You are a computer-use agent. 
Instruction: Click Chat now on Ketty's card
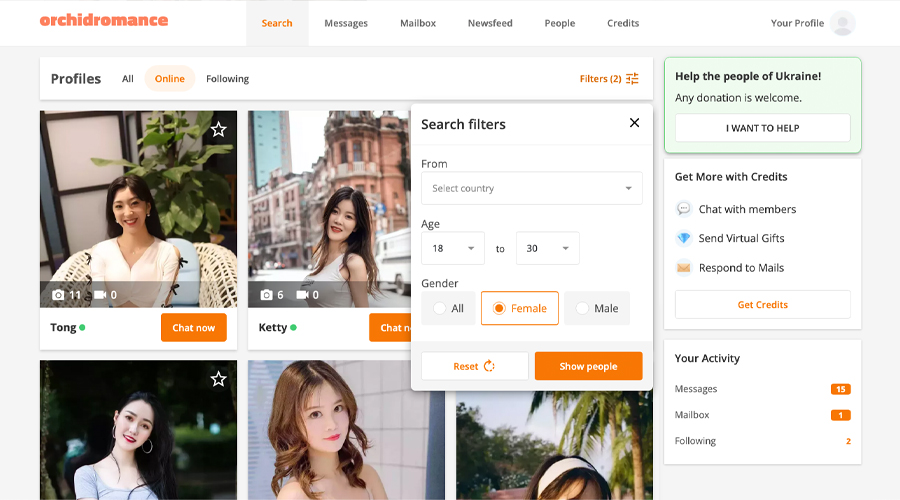pyautogui.click(x=390, y=327)
